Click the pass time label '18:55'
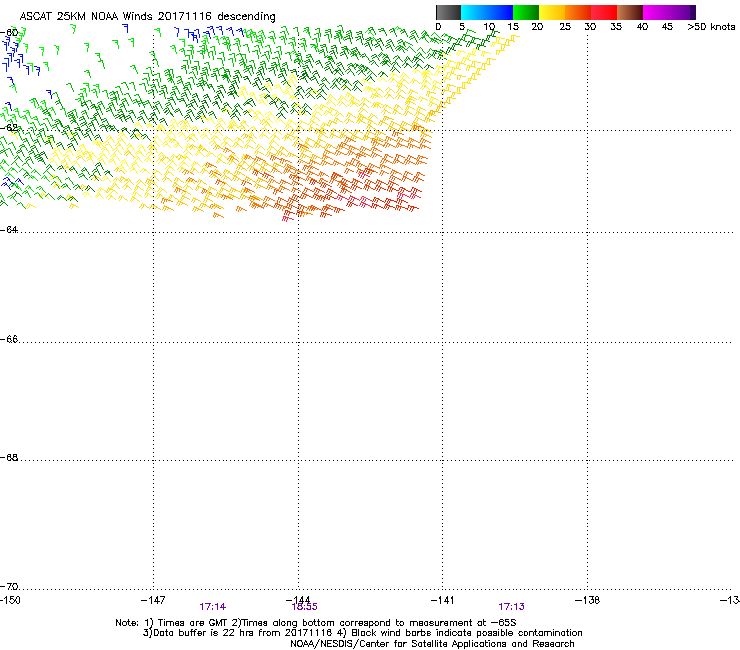740x650 pixels. (305, 607)
